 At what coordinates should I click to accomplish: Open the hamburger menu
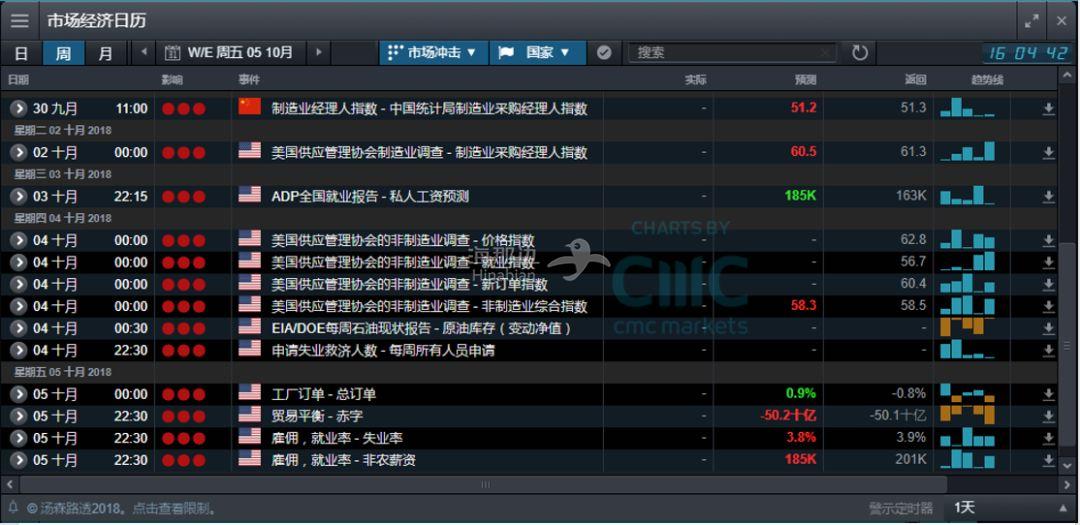(19, 20)
